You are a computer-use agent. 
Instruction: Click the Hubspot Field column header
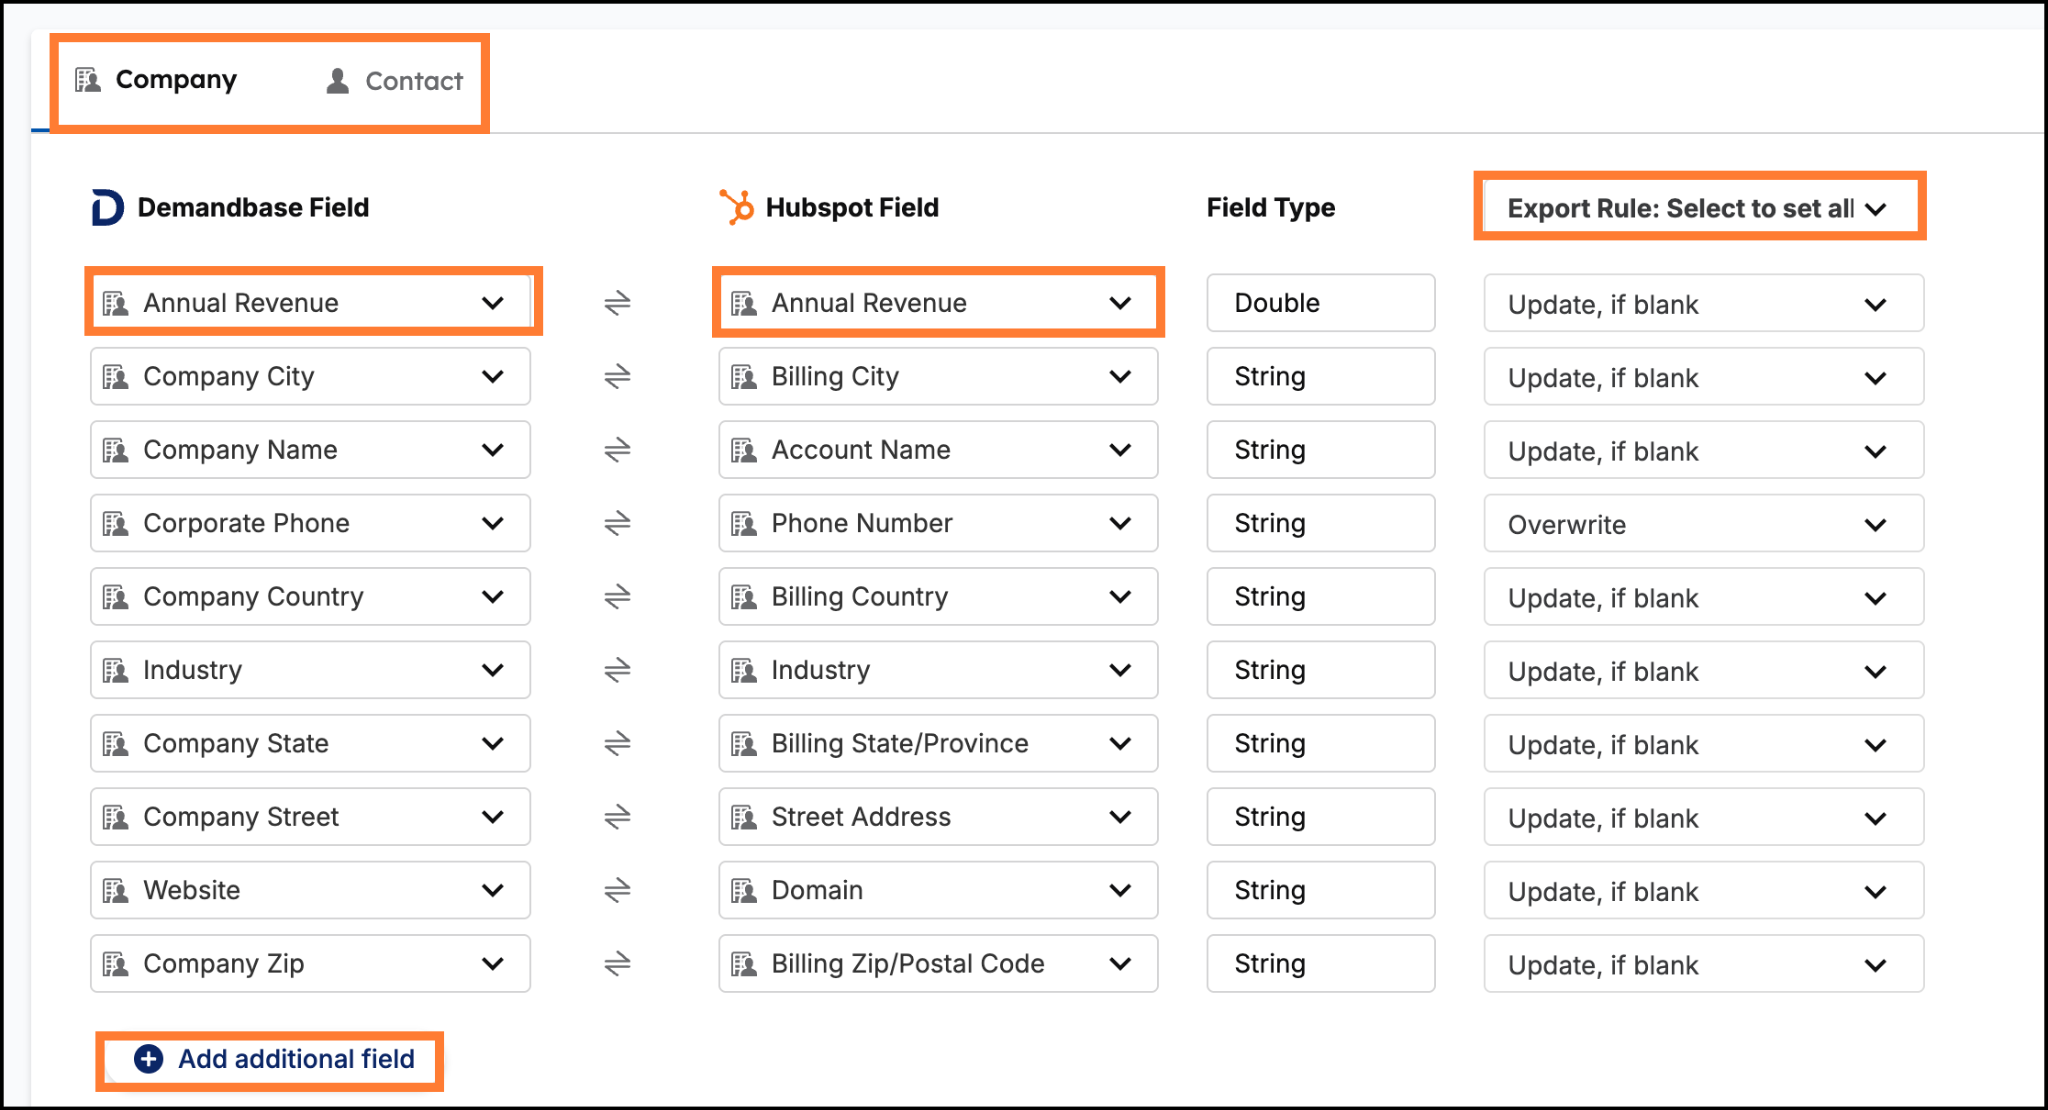pyautogui.click(x=852, y=207)
